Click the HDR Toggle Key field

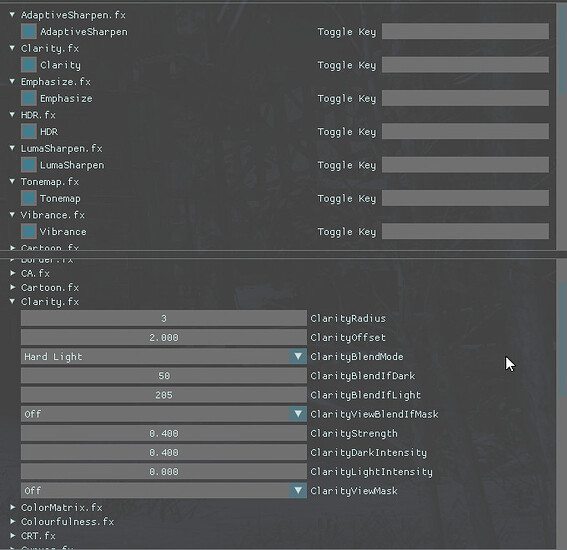[x=465, y=131]
